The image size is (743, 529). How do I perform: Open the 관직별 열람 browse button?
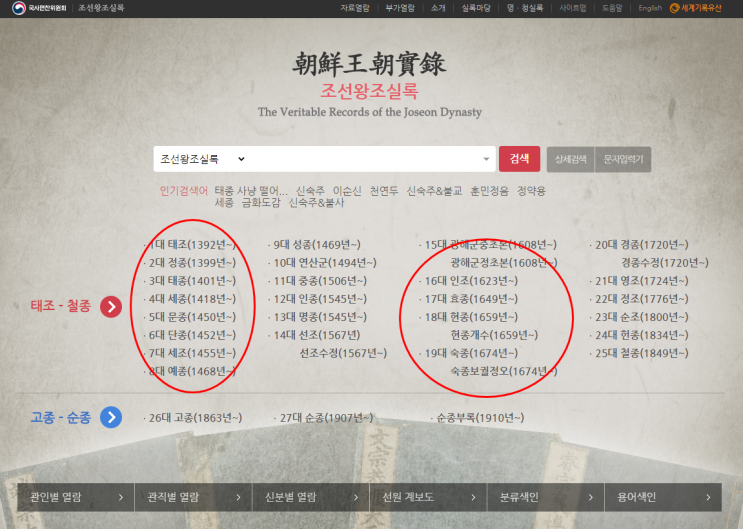coord(193,497)
